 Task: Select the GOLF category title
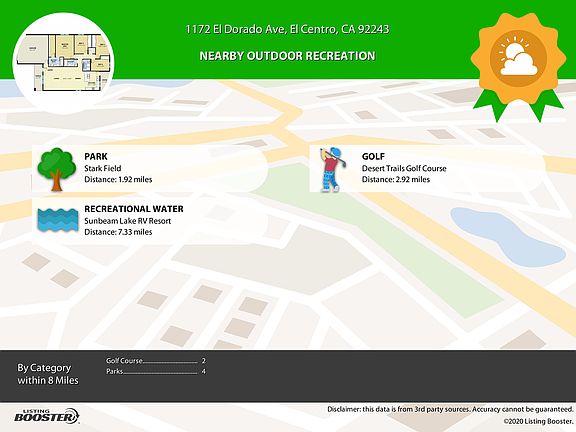tap(373, 156)
